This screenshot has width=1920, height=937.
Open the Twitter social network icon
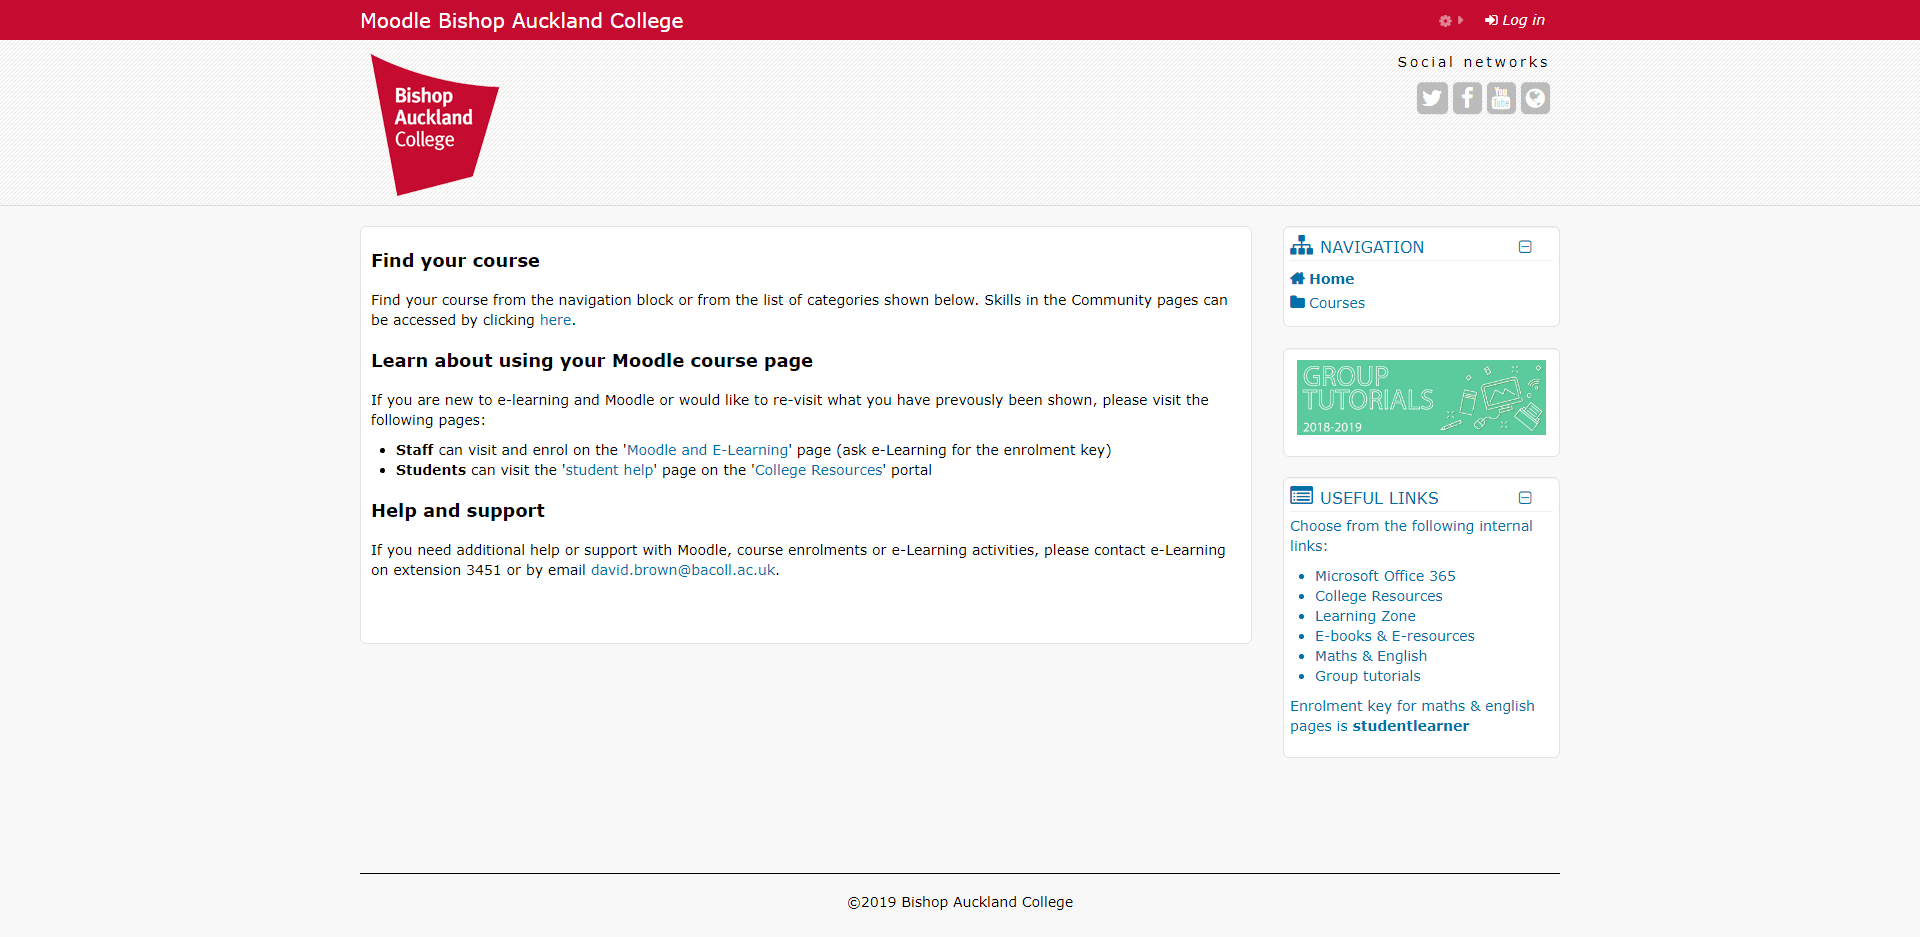click(x=1432, y=98)
